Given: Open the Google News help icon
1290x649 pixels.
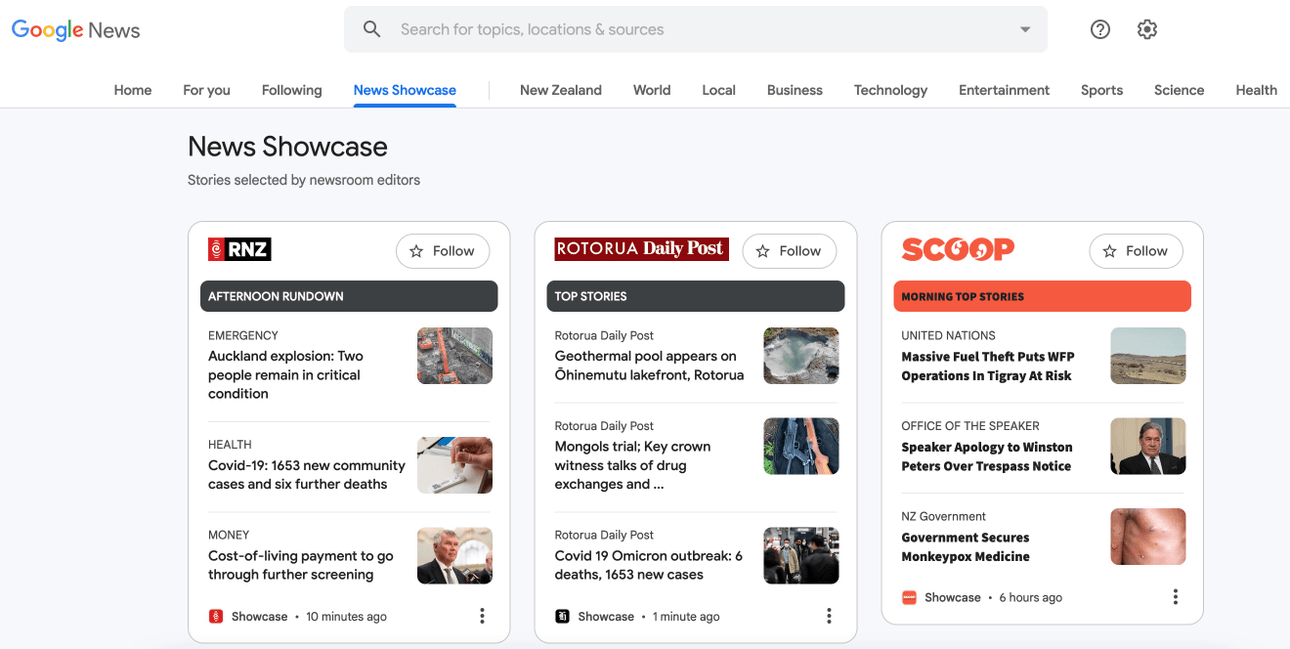Looking at the screenshot, I should pyautogui.click(x=1100, y=30).
